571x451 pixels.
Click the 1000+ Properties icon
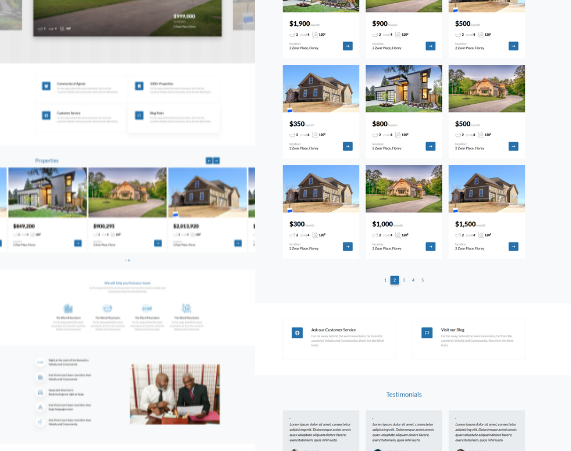139,86
